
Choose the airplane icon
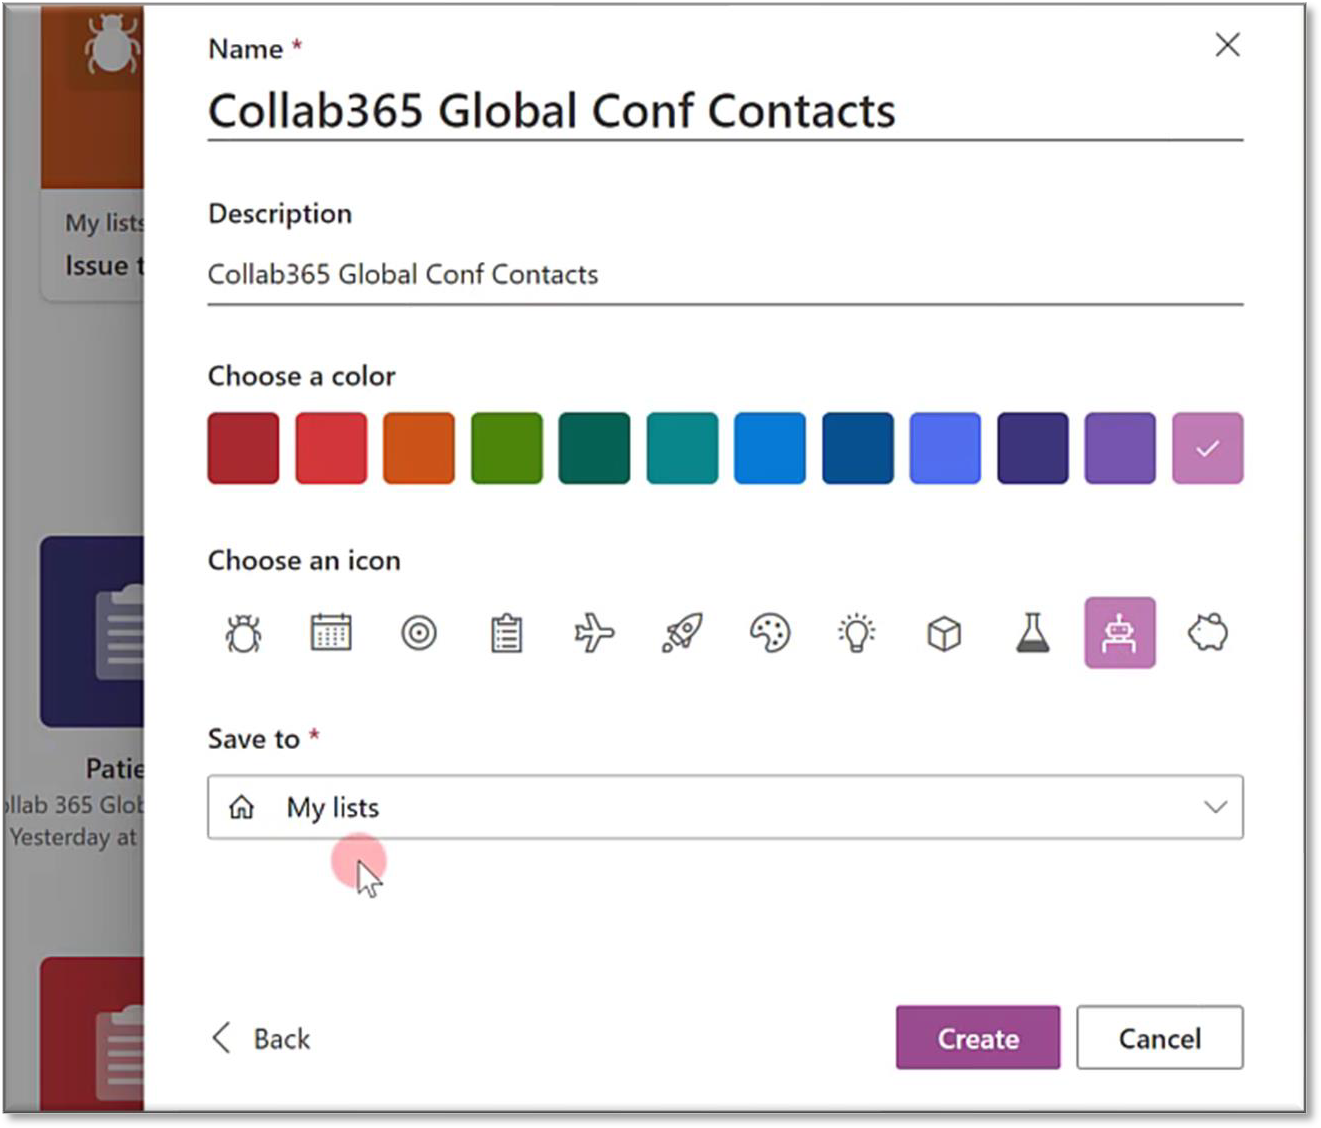point(594,633)
